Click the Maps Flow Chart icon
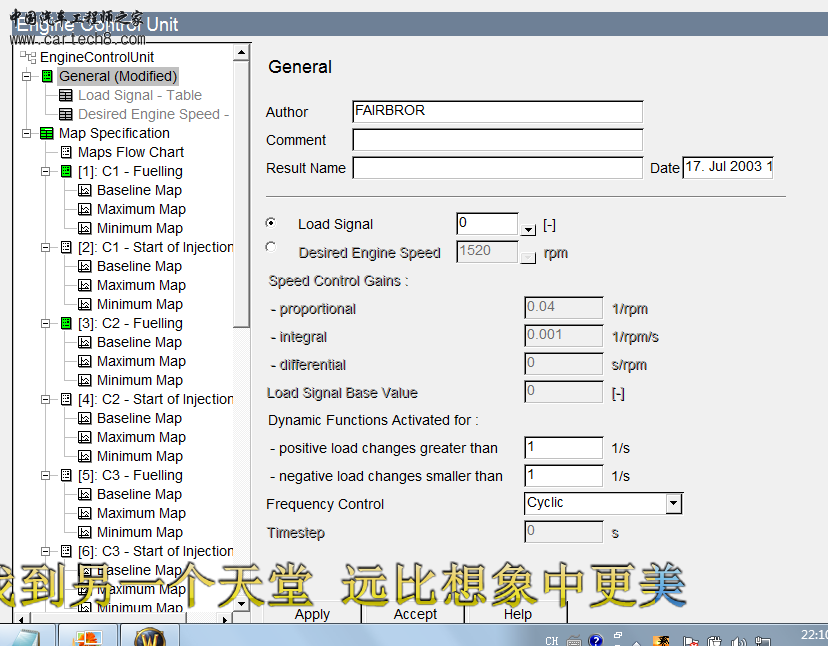Screen dimensions: 828x646 tap(66, 153)
